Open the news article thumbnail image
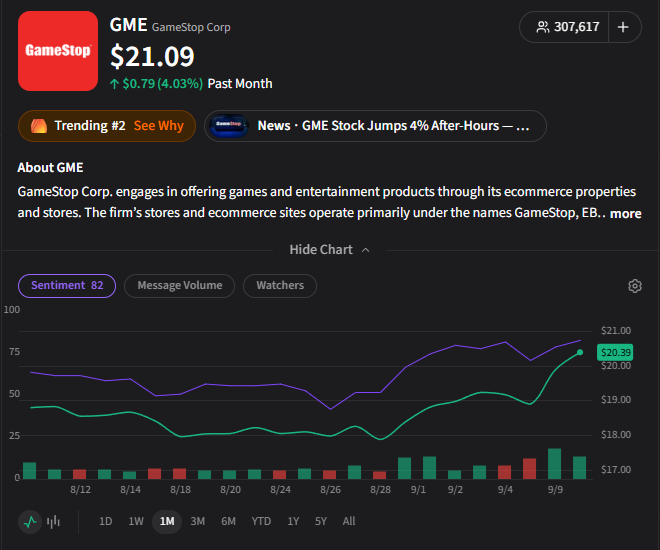The width and height of the screenshot is (660, 550). coord(229,126)
